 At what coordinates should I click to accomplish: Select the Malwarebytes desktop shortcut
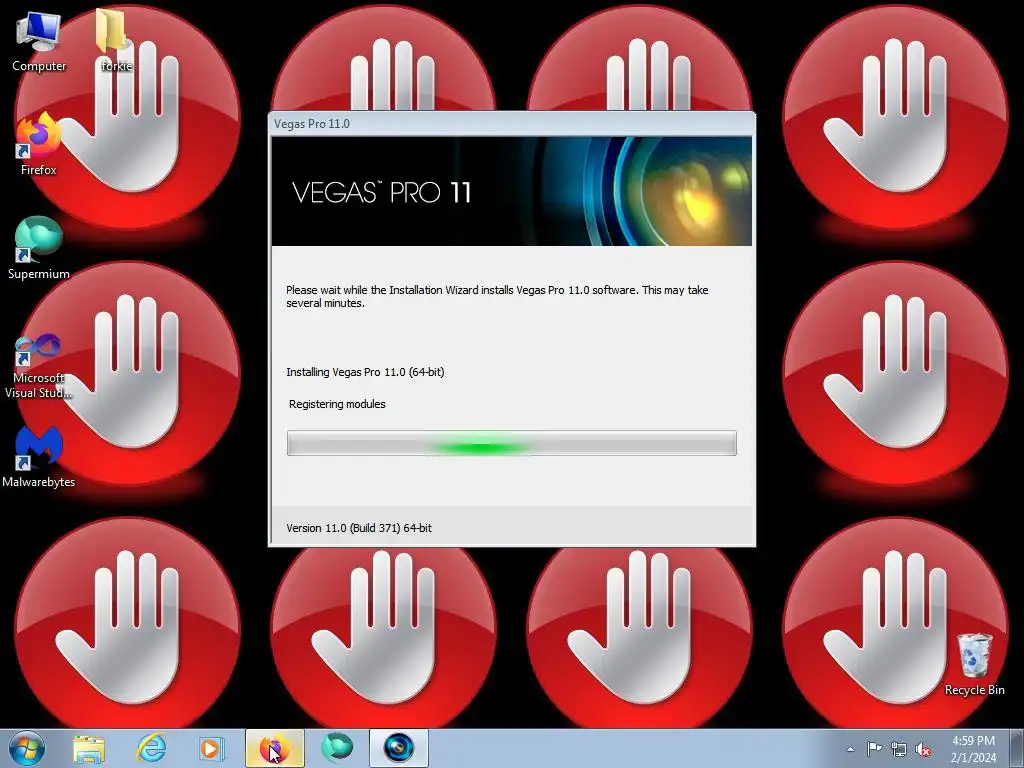[39, 456]
